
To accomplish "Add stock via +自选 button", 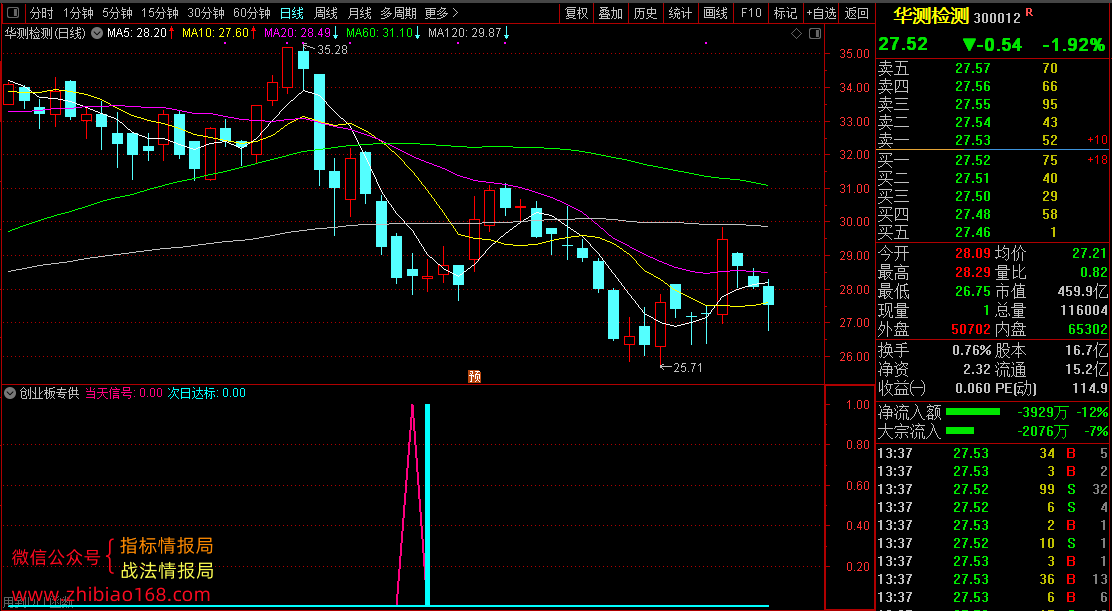I will point(821,13).
